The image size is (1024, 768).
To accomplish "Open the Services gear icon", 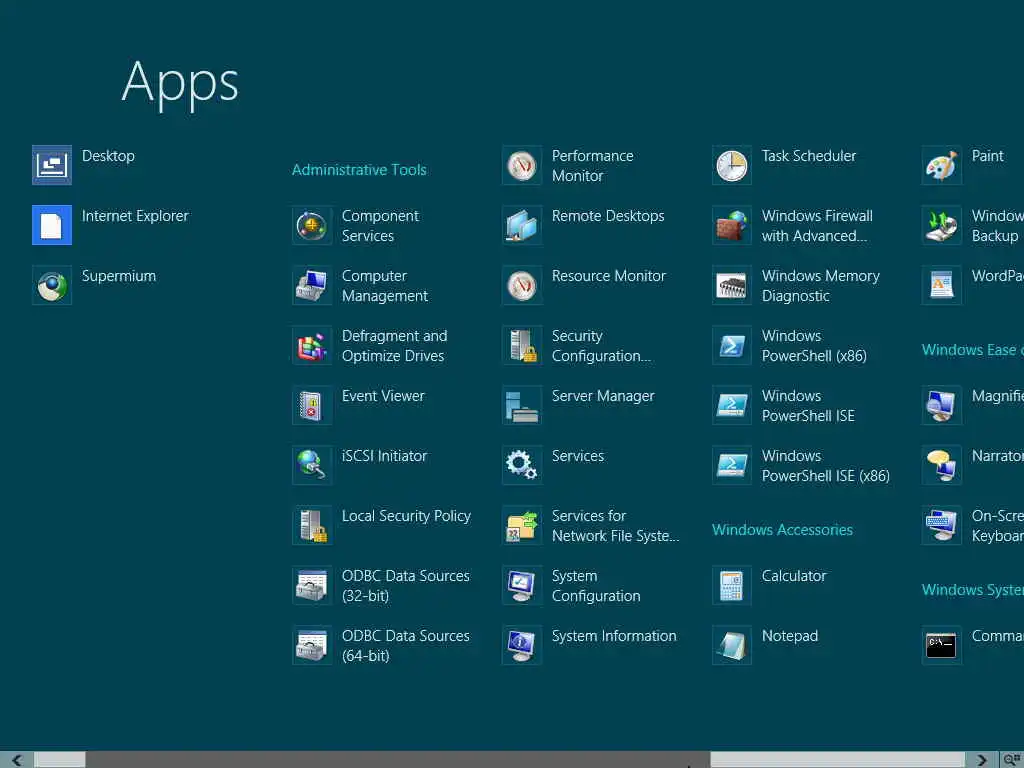I will [522, 466].
